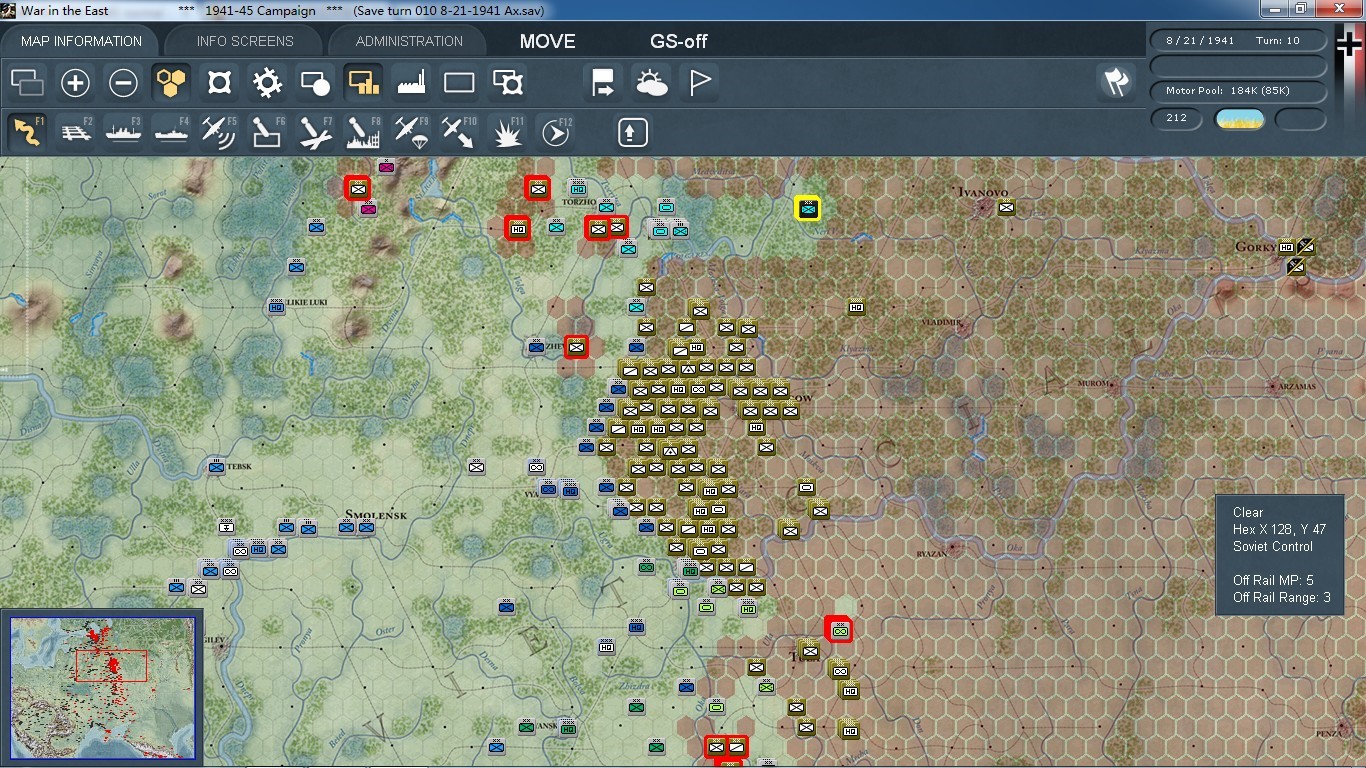
Task: Click the Off Rail MP: 5 text
Action: click(1273, 580)
